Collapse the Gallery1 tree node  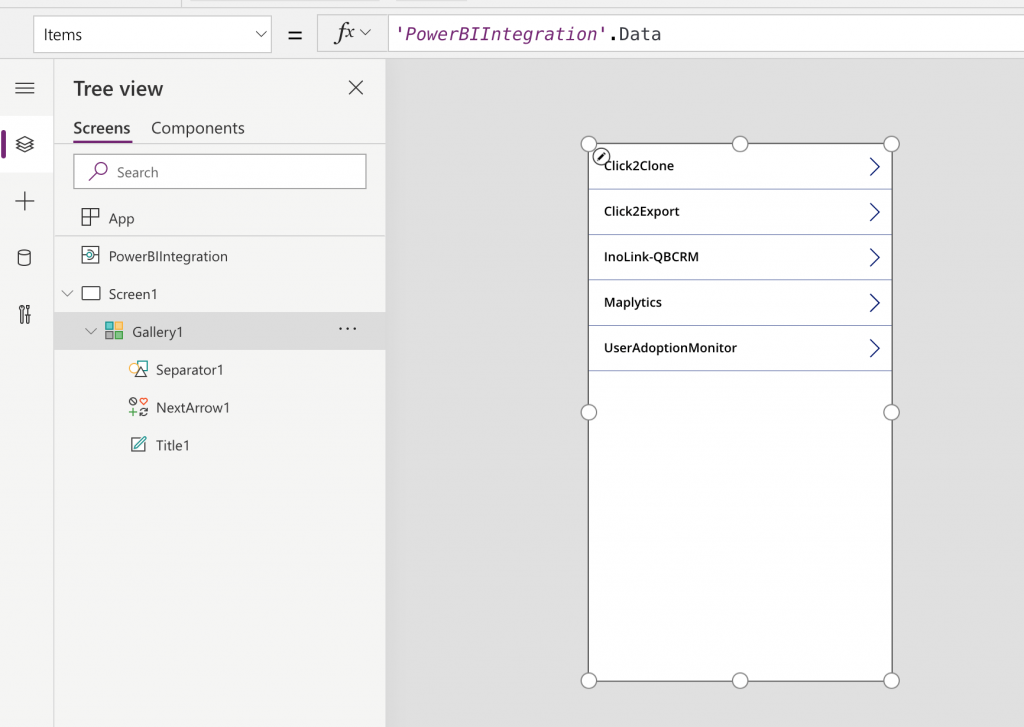(91, 331)
